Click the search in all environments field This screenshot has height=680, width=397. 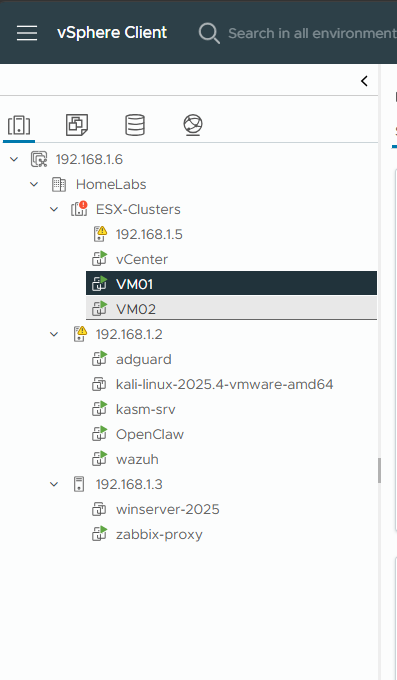coord(312,33)
